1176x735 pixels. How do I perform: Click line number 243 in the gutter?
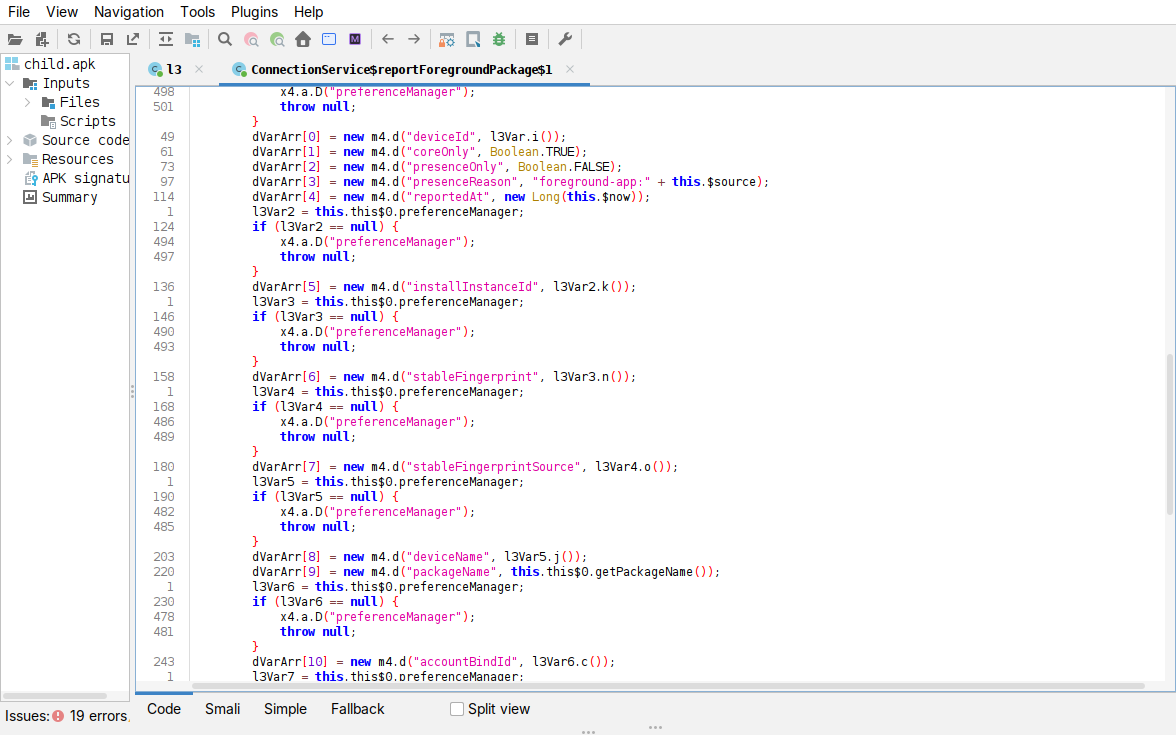click(164, 662)
